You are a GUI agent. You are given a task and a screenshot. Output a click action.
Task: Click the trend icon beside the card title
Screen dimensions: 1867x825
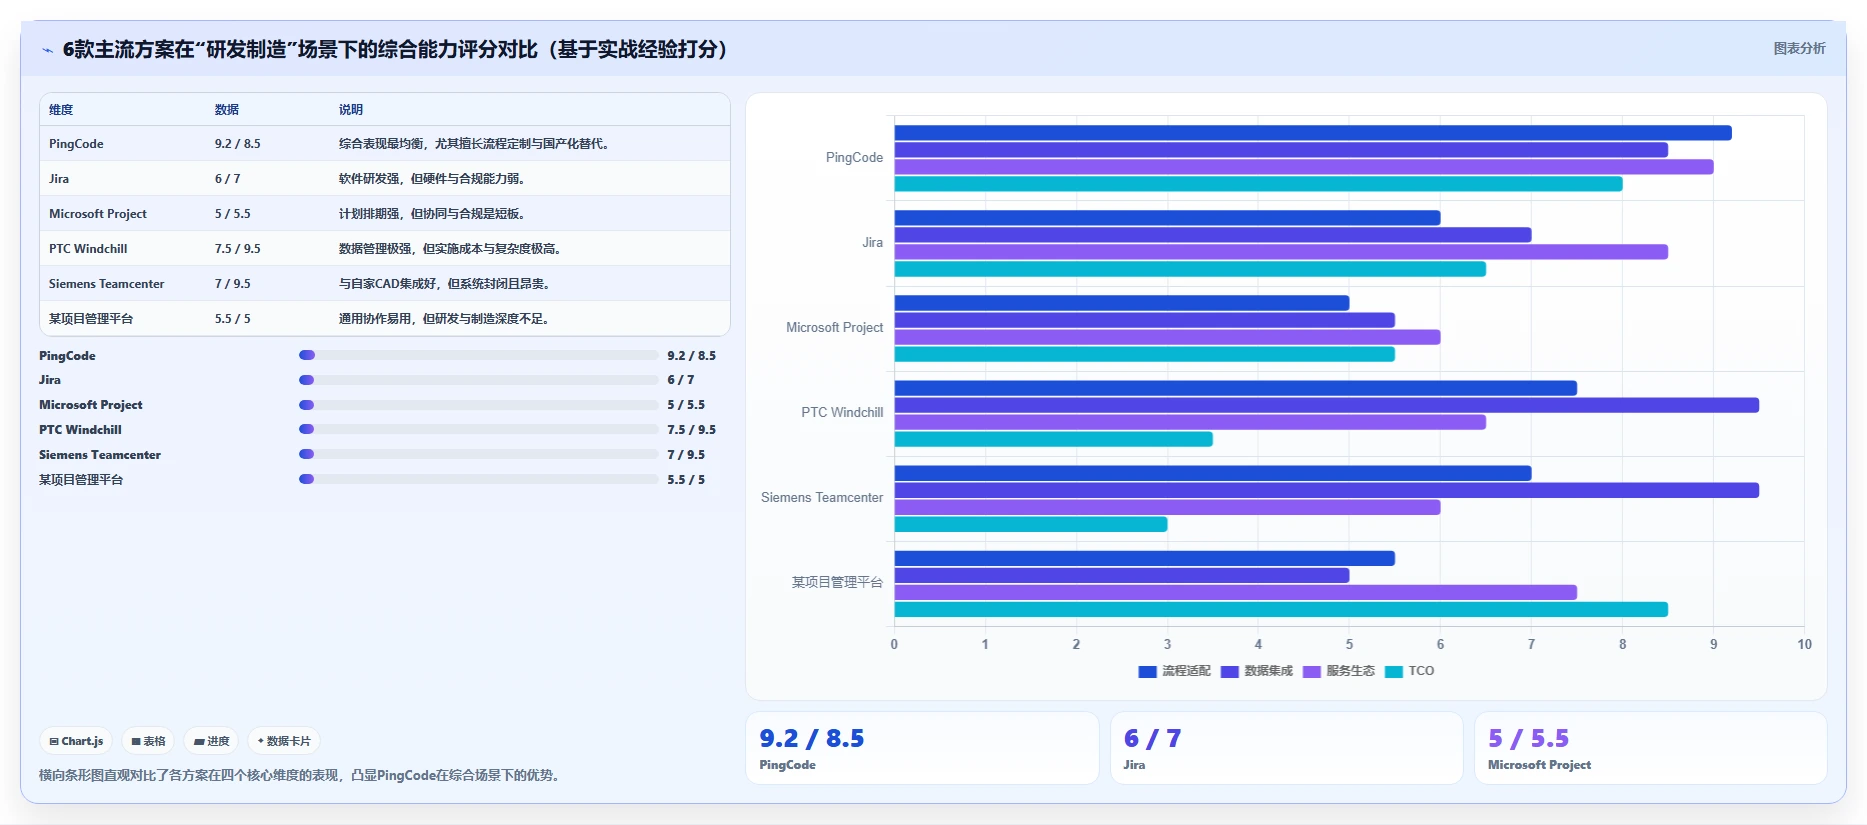(x=47, y=50)
